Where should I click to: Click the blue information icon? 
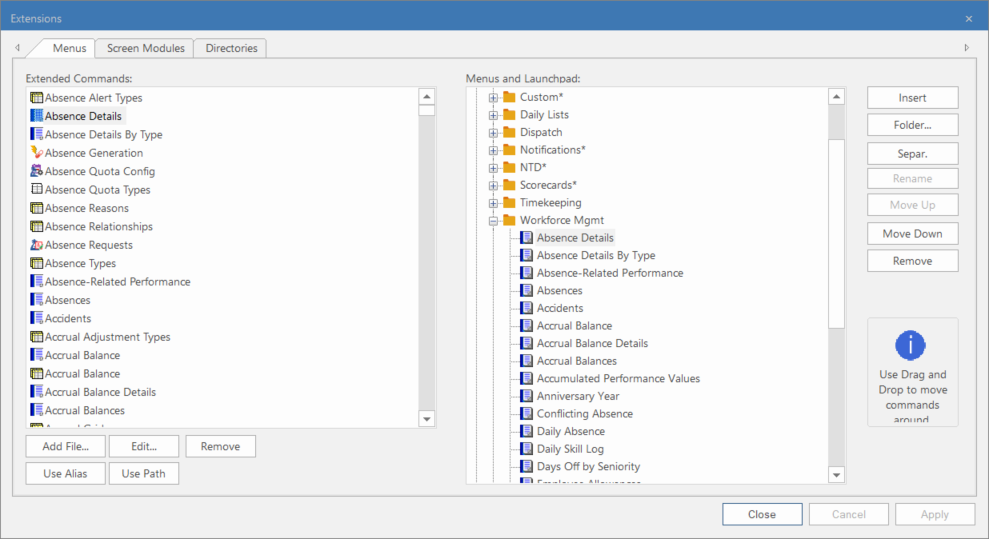click(x=910, y=345)
